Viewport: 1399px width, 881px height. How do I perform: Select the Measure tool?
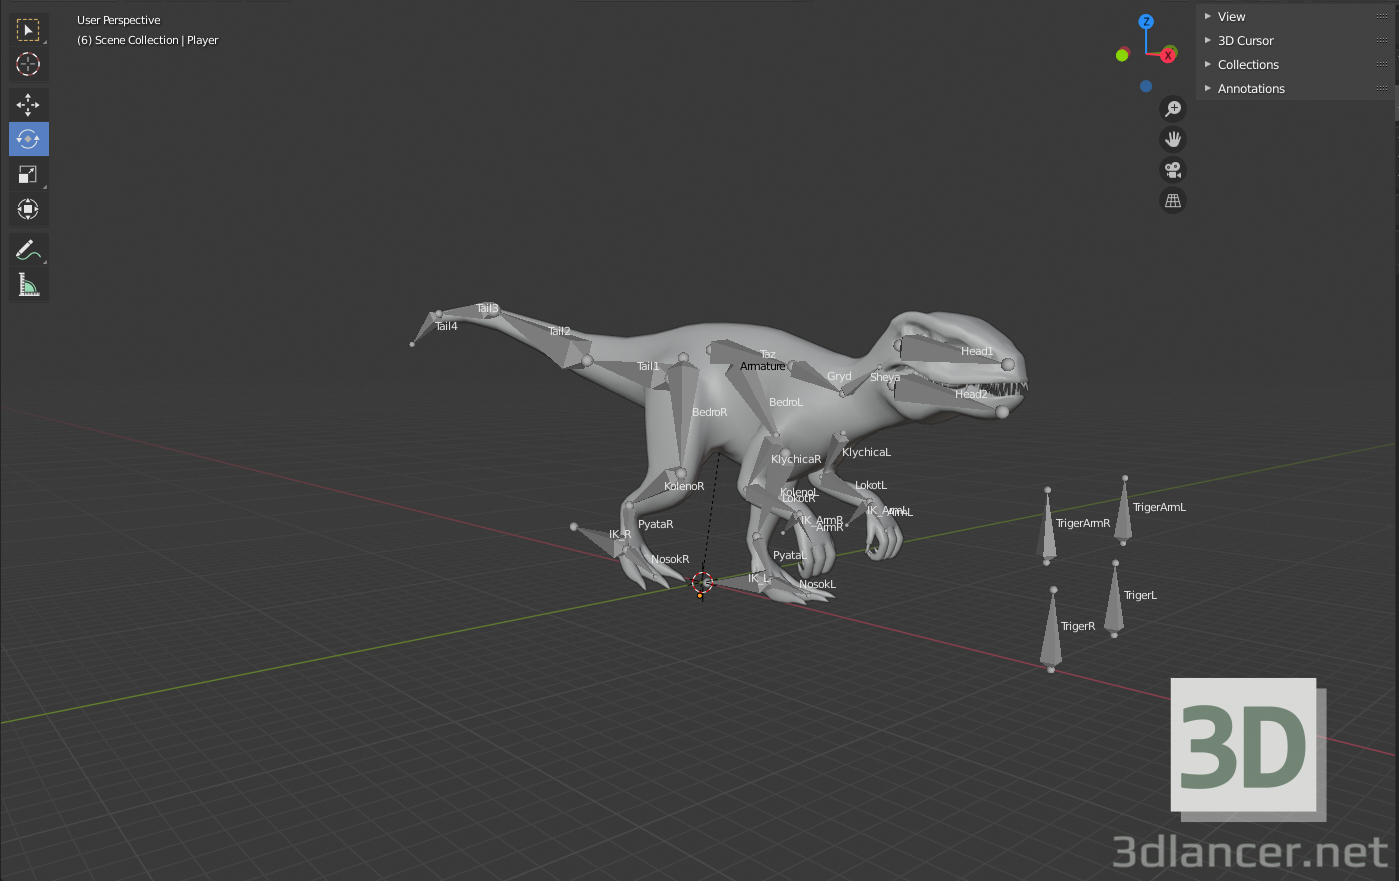pos(28,284)
